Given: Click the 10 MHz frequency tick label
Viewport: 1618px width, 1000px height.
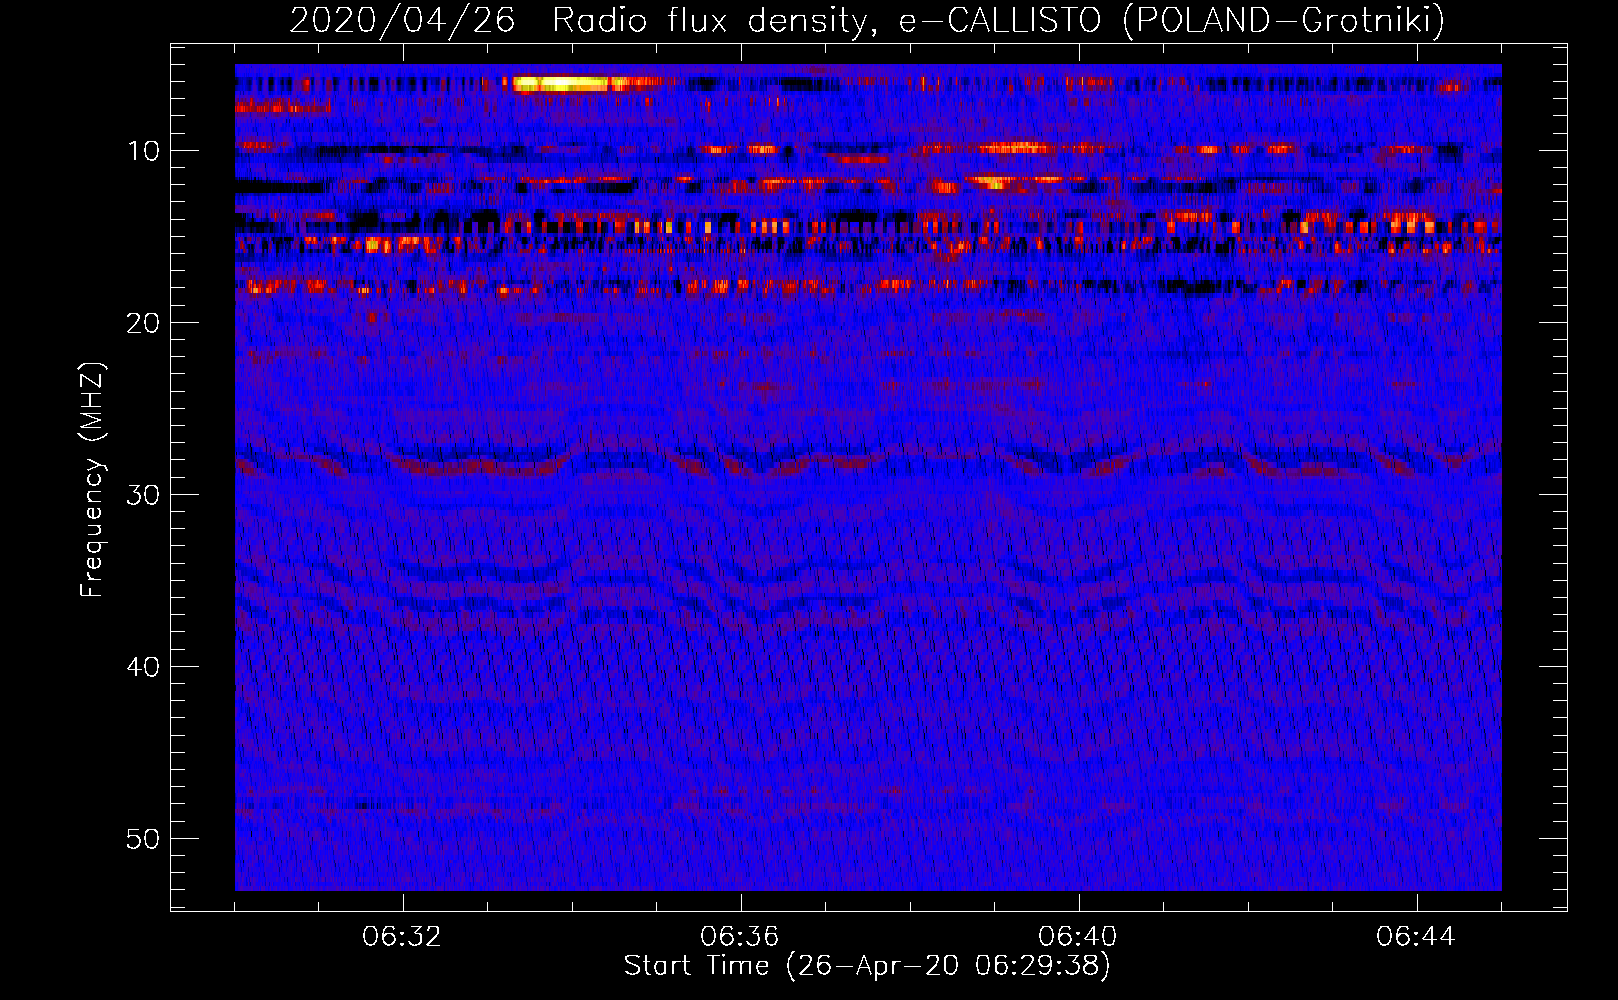Looking at the screenshot, I should click(144, 151).
